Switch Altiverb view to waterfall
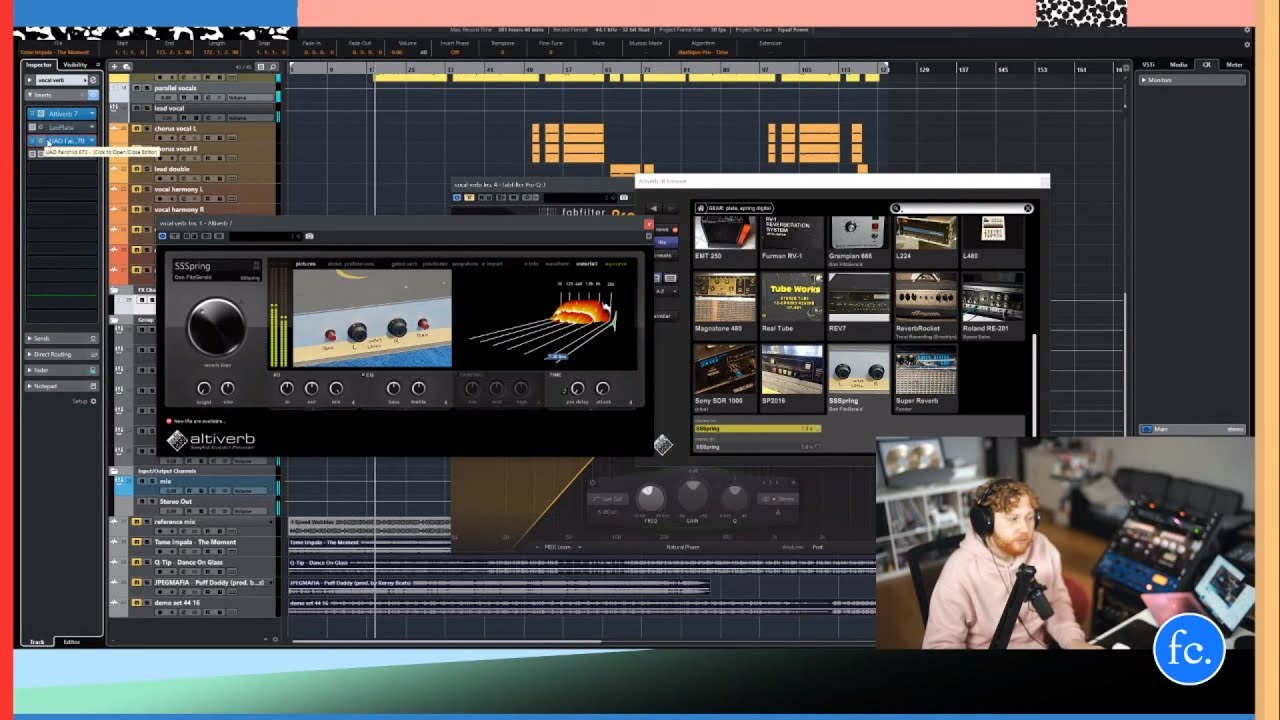This screenshot has height=720, width=1280. pos(587,264)
